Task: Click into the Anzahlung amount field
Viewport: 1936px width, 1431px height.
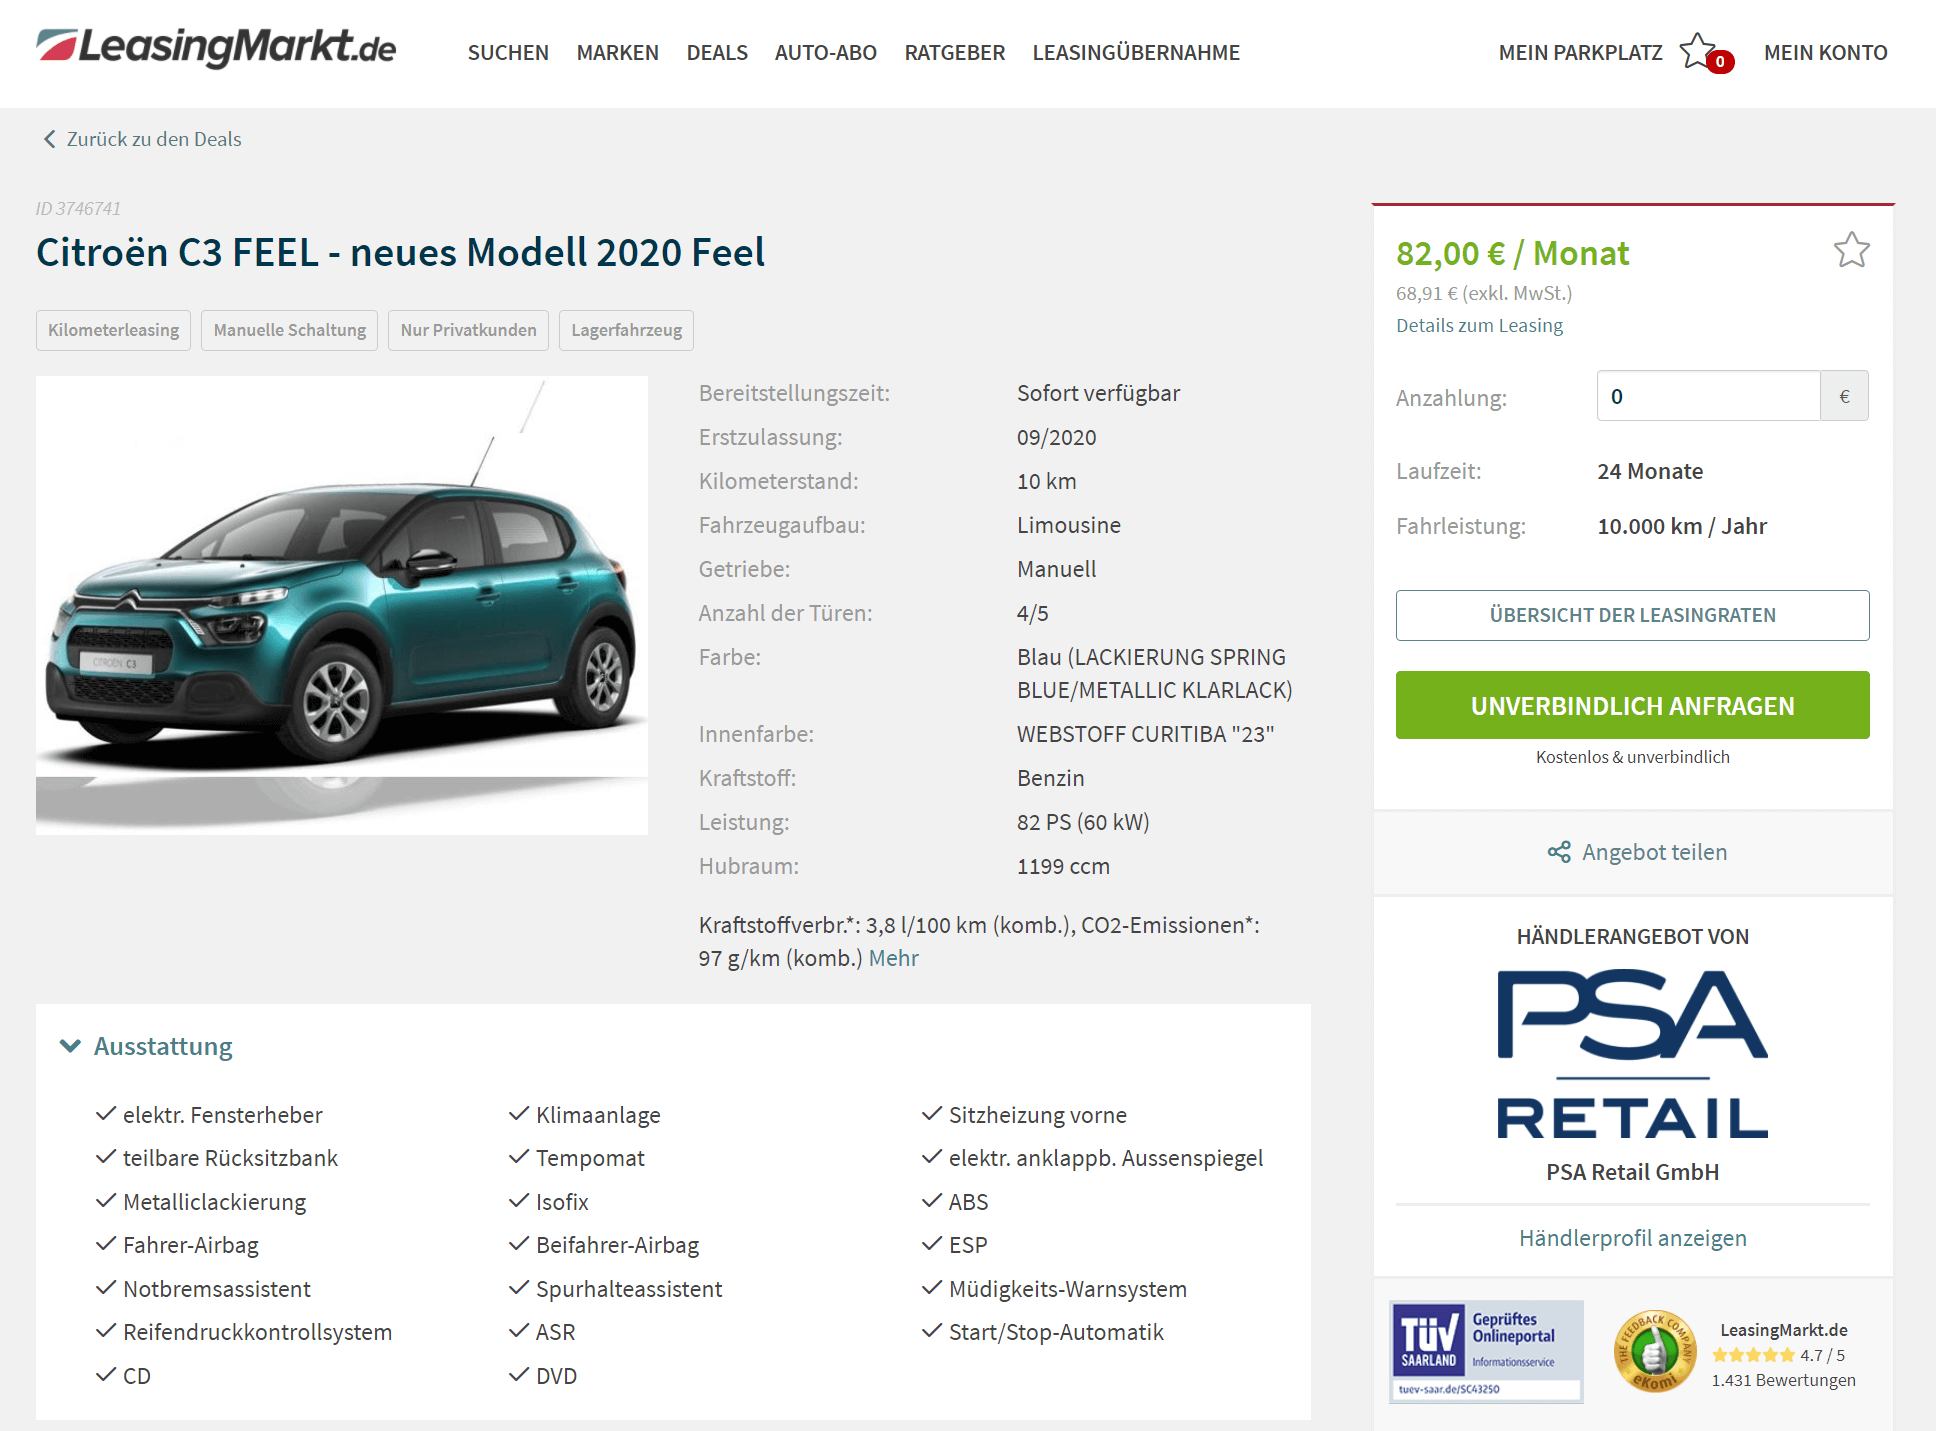Action: 1708,396
